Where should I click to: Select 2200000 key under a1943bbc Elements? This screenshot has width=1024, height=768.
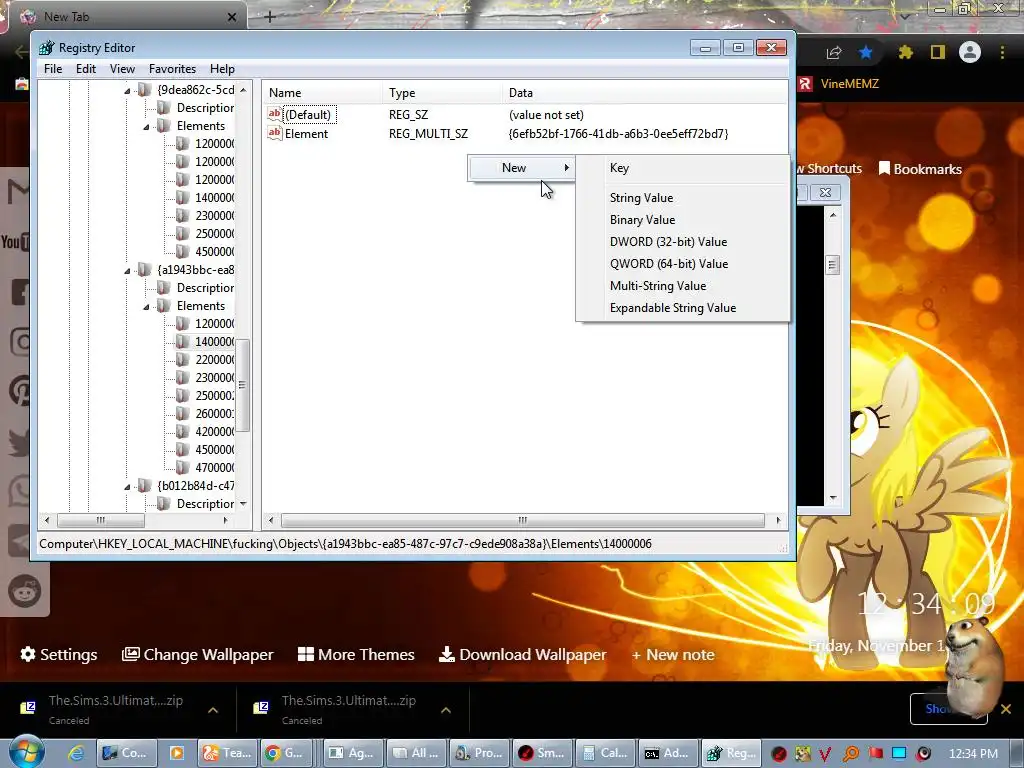click(214, 360)
